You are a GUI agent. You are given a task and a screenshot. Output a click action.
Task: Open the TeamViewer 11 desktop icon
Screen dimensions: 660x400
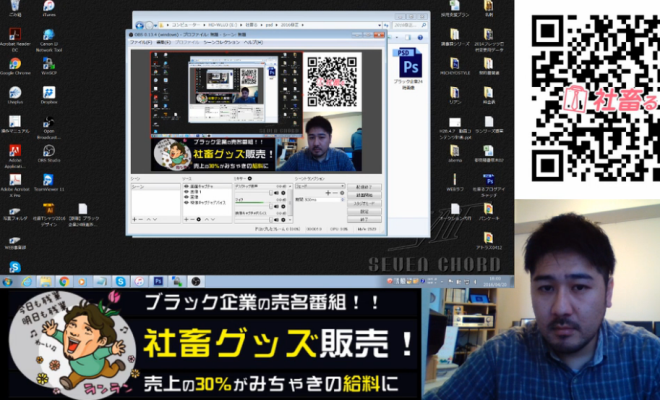click(x=48, y=178)
